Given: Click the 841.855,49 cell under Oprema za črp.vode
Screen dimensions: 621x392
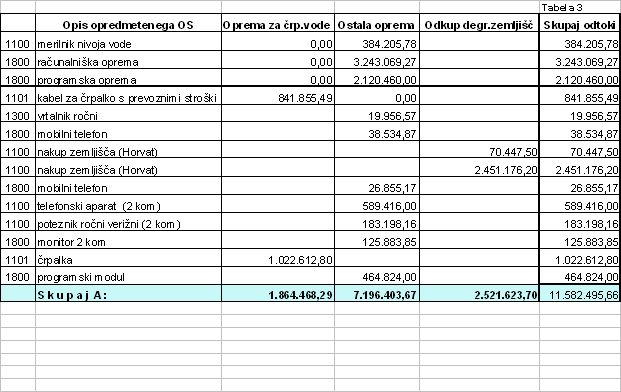Looking at the screenshot, I should click(278, 96).
